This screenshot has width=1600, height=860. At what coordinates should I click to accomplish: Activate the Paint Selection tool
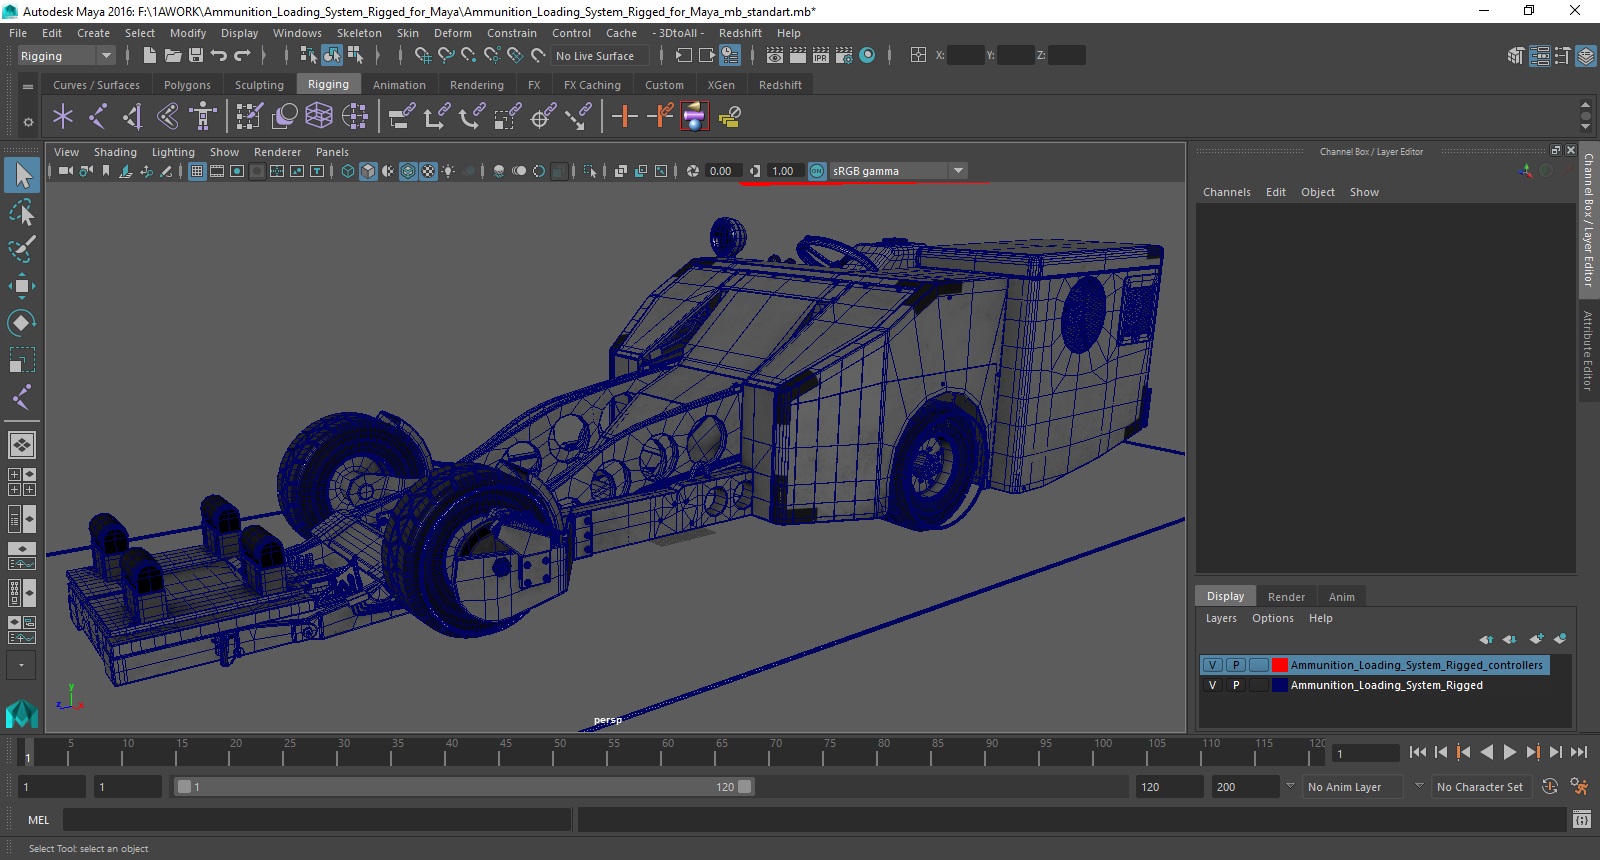tap(22, 249)
